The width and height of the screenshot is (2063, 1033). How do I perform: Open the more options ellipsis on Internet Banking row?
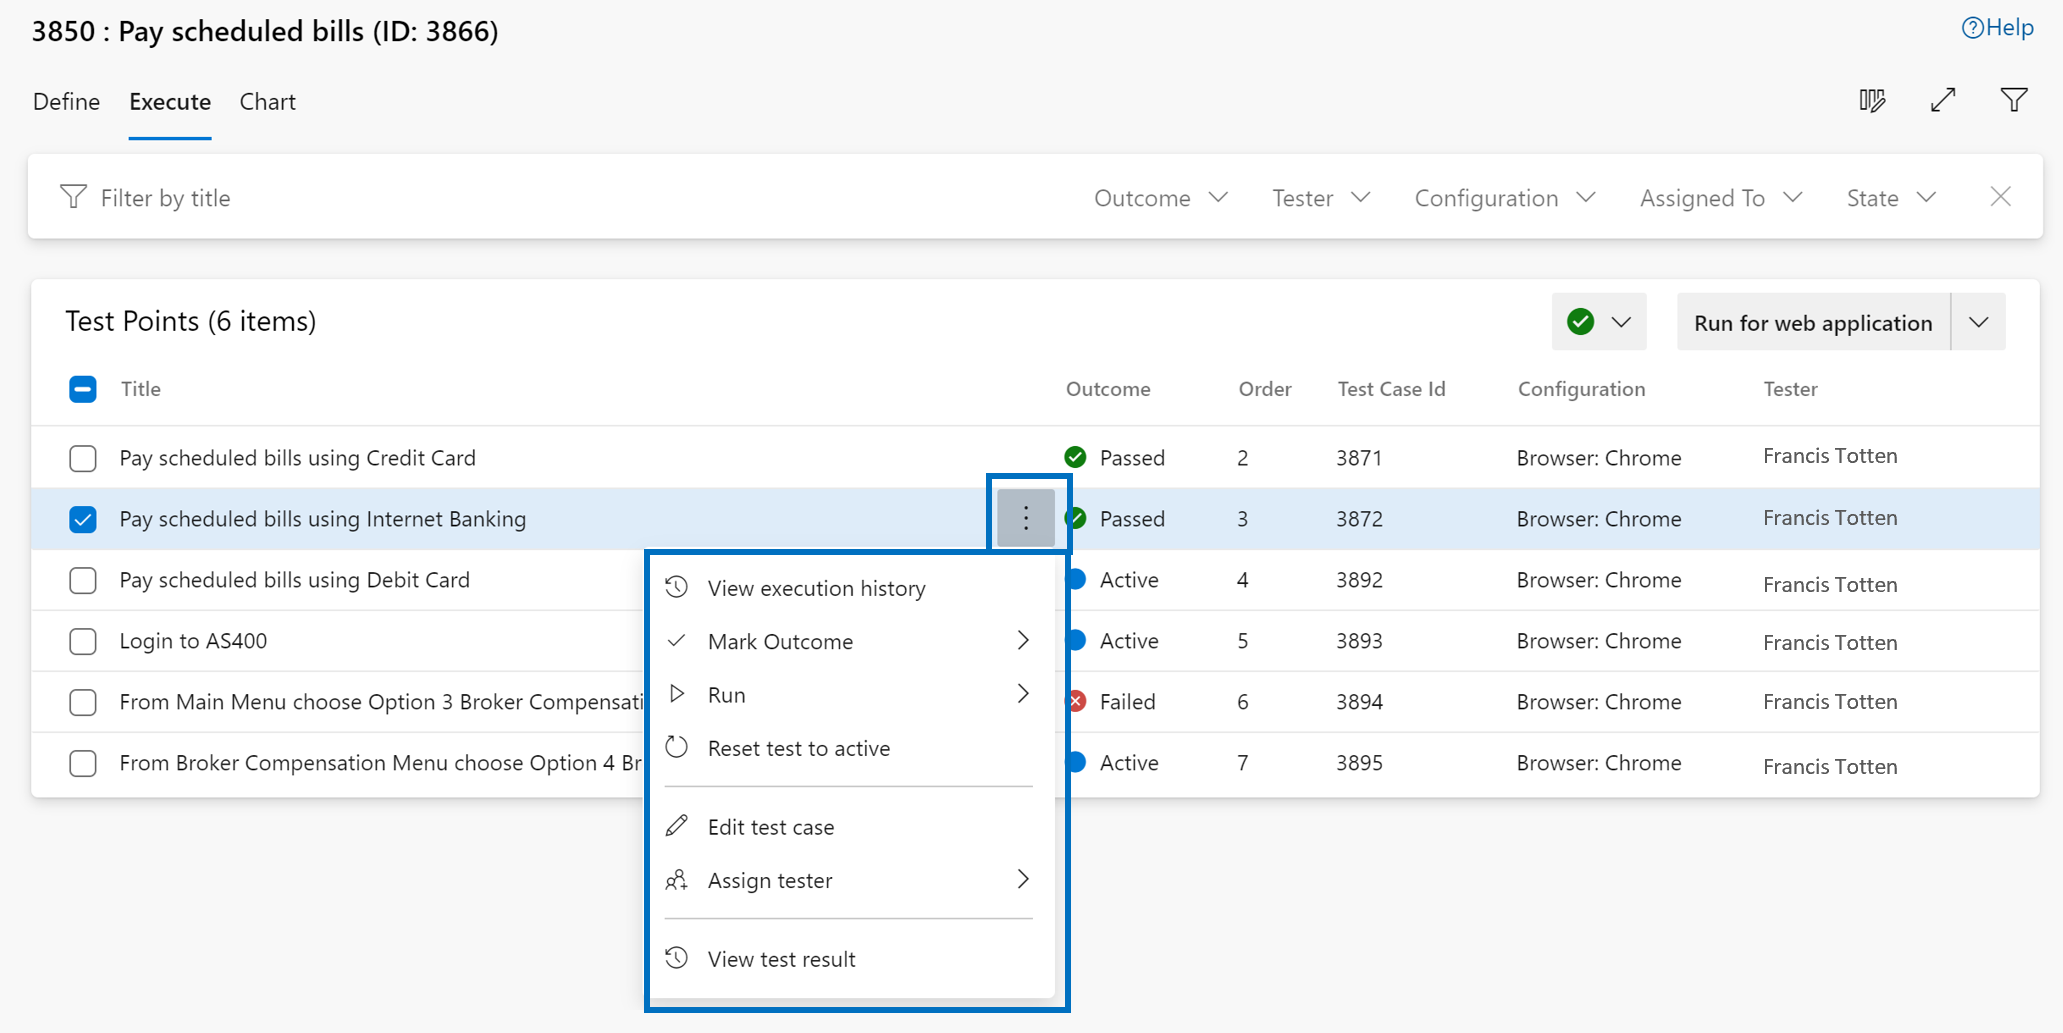1026,518
